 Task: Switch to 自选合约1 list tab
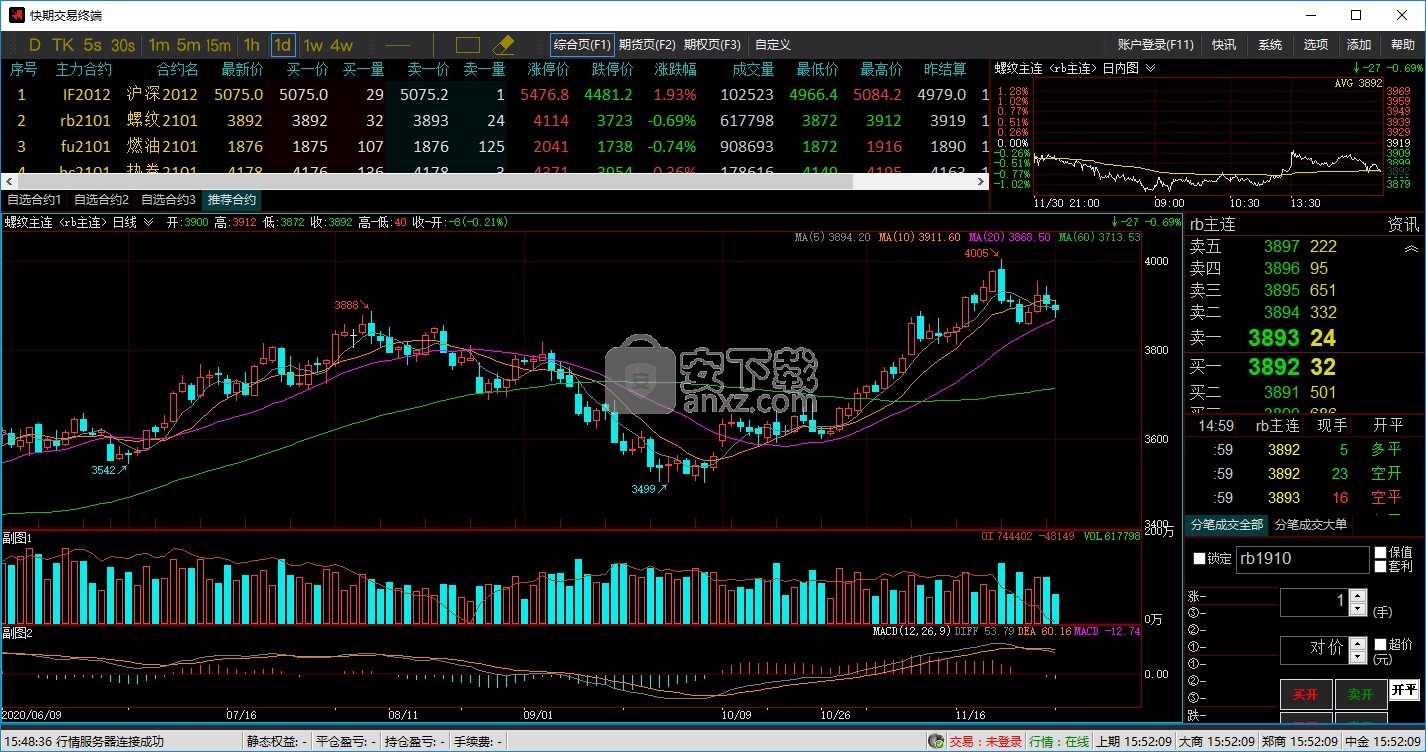pyautogui.click(x=34, y=200)
